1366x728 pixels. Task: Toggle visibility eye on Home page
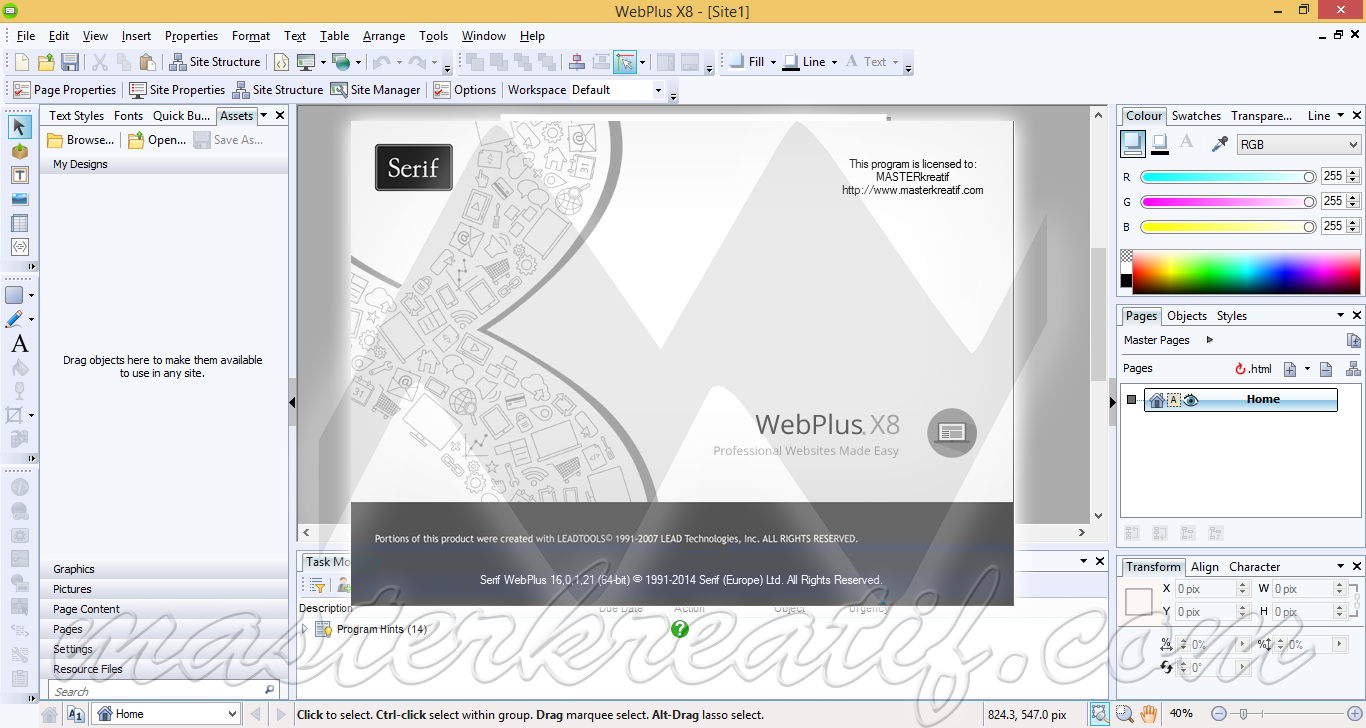[x=1191, y=400]
